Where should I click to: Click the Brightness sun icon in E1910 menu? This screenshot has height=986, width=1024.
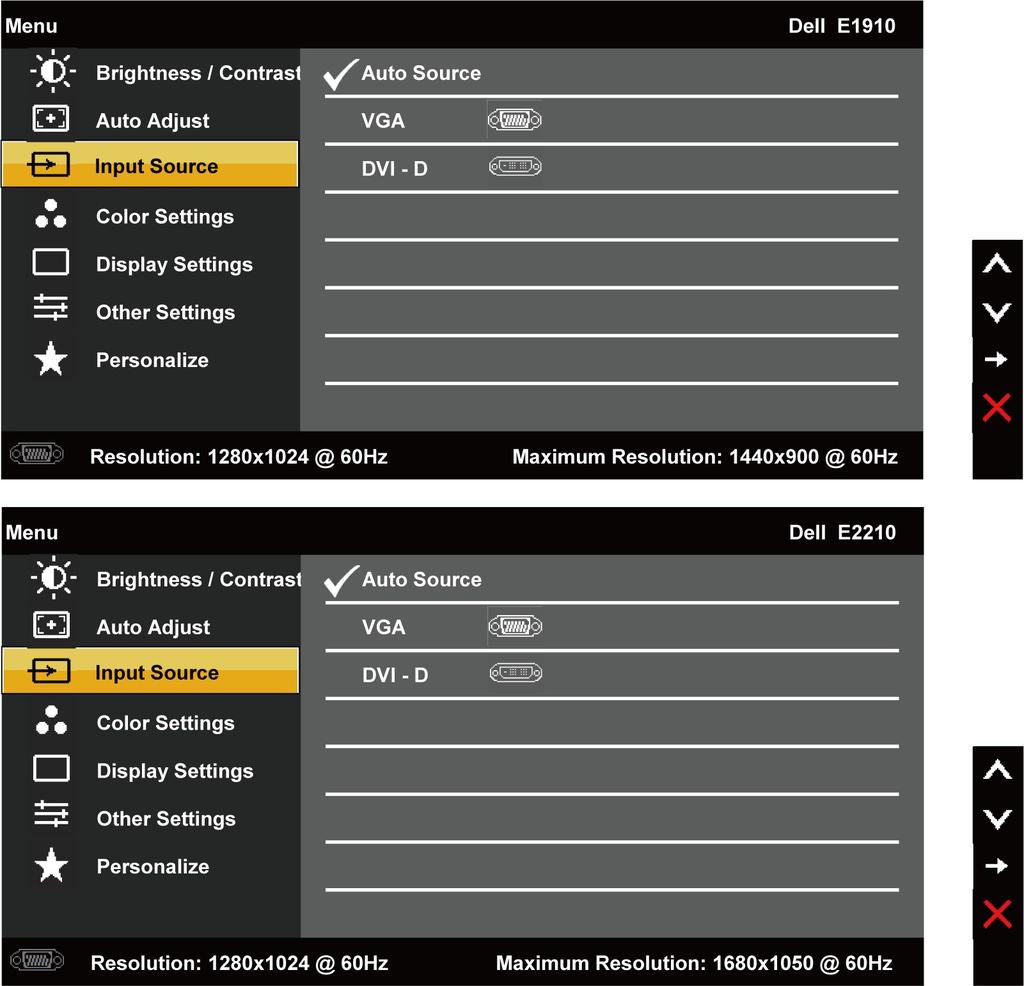[x=52, y=71]
